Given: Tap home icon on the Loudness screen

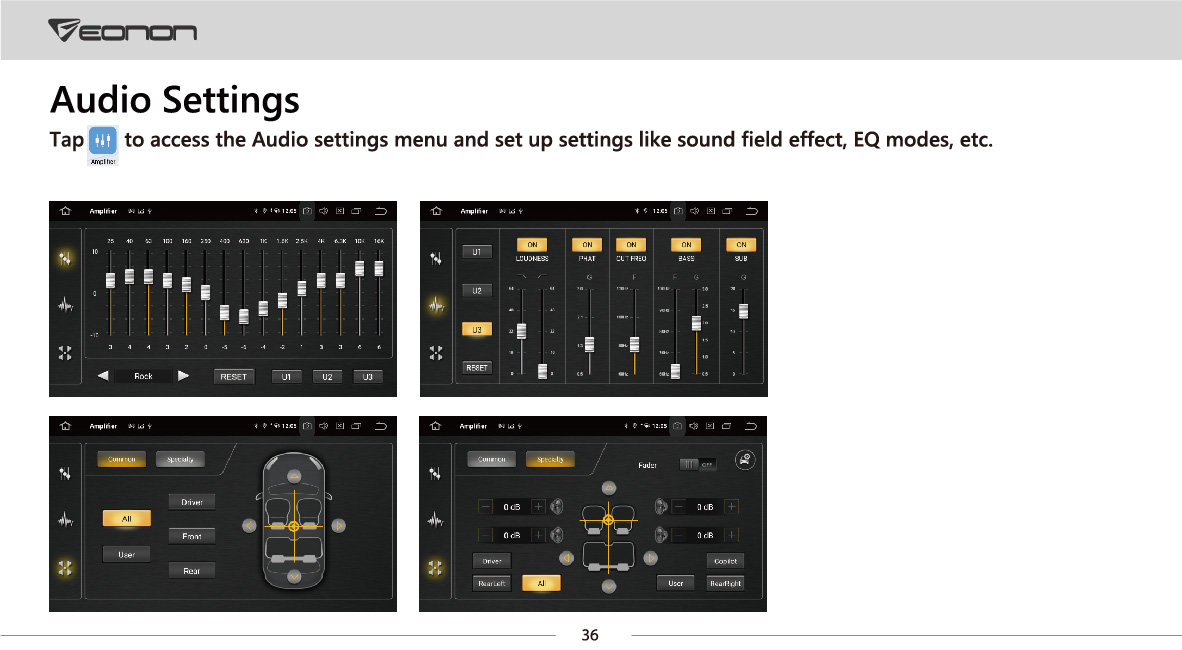Looking at the screenshot, I should (x=436, y=211).
